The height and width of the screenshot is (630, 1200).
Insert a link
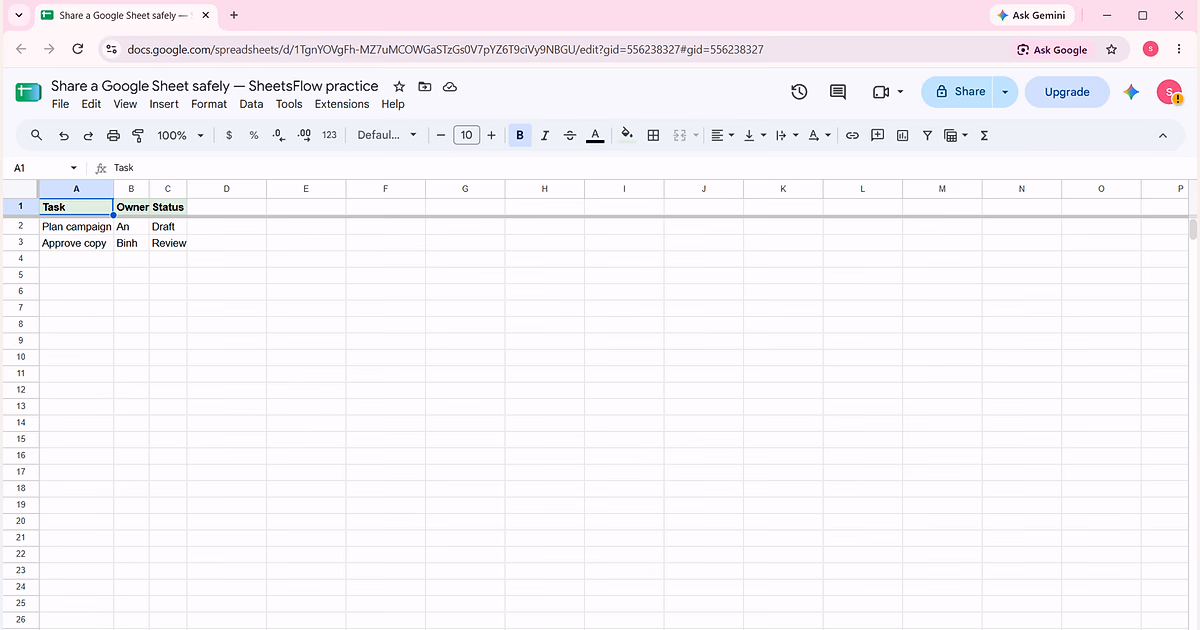[x=852, y=135]
